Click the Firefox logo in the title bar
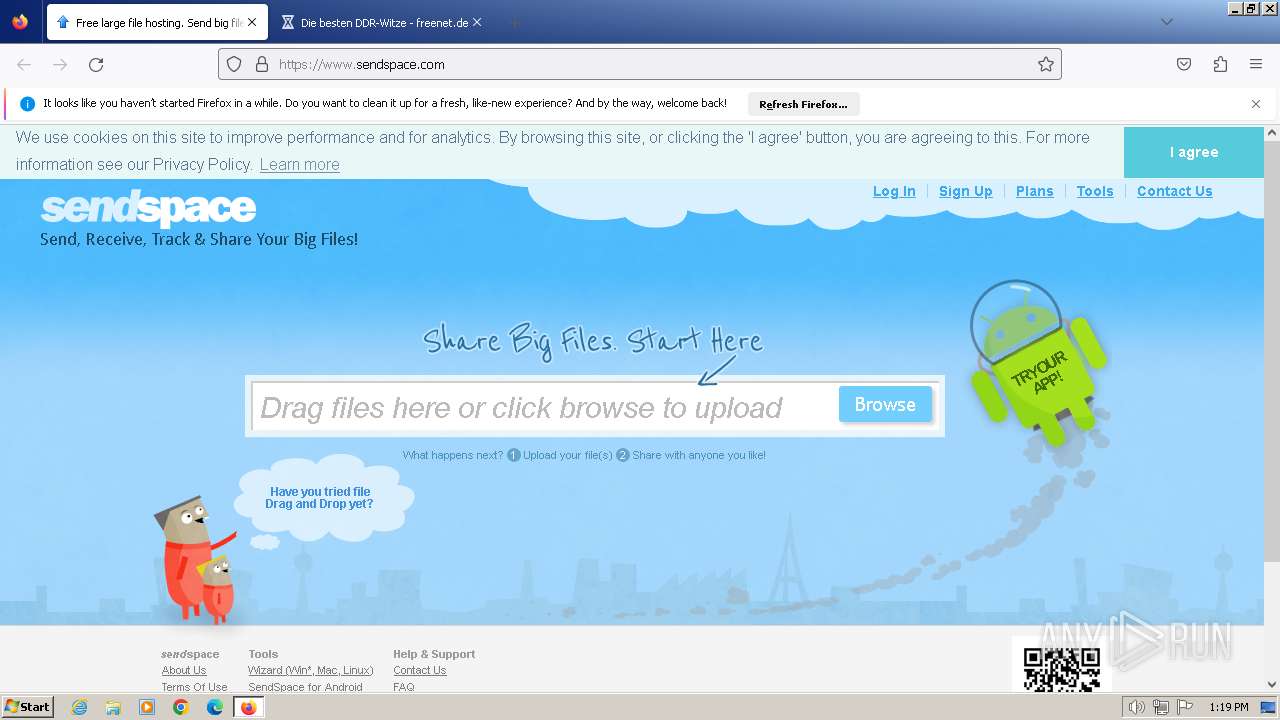The width and height of the screenshot is (1280, 720). (x=20, y=21)
